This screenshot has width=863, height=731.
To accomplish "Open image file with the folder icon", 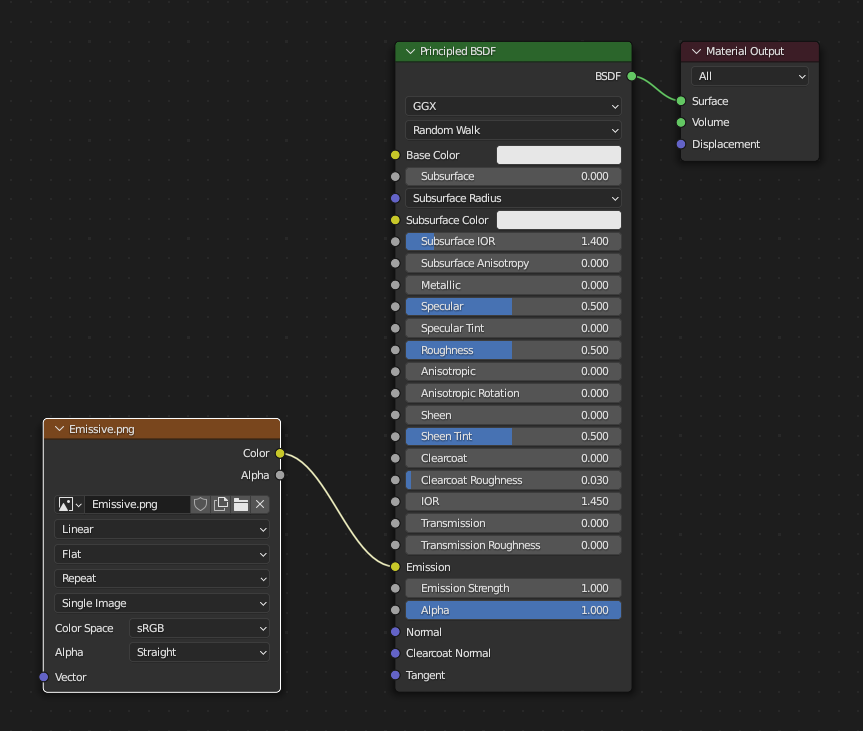I will pos(241,504).
